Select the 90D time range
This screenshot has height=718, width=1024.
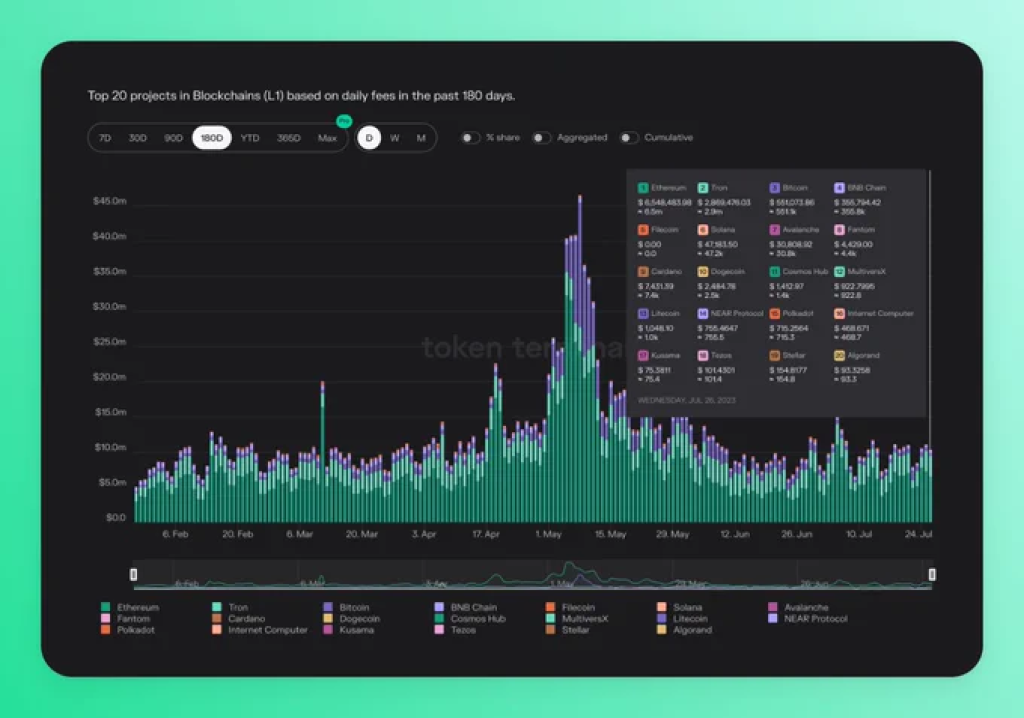(x=173, y=138)
